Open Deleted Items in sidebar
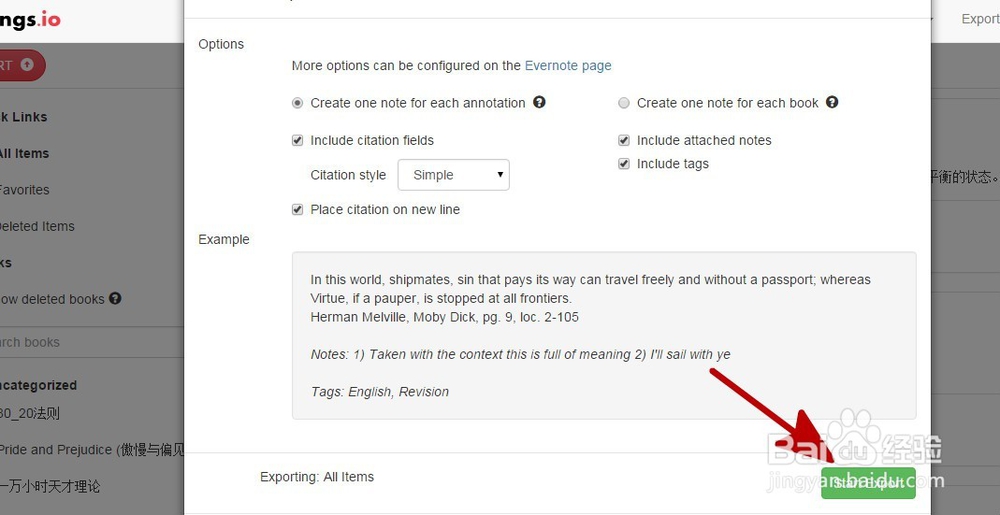This screenshot has width=1000, height=515. 37,226
